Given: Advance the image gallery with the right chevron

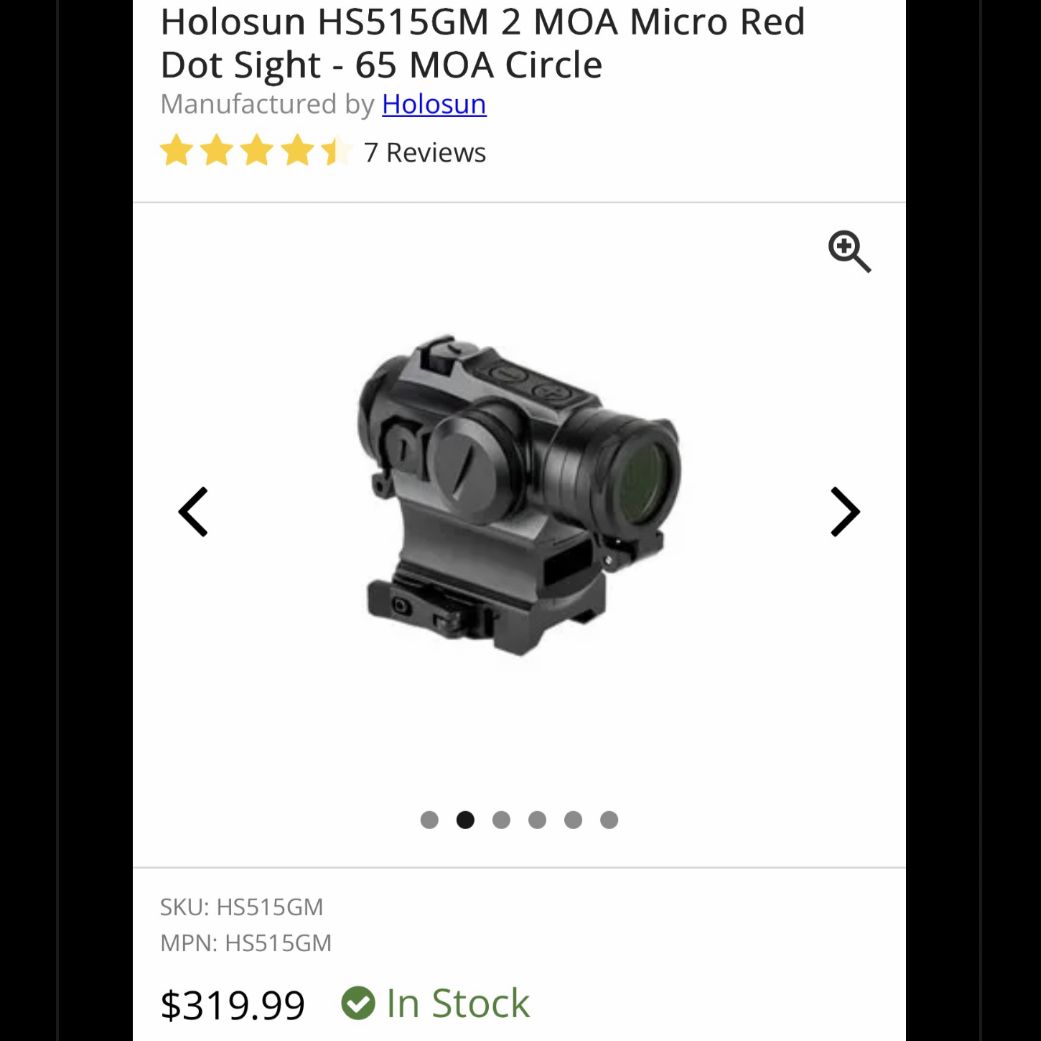Looking at the screenshot, I should click(845, 511).
